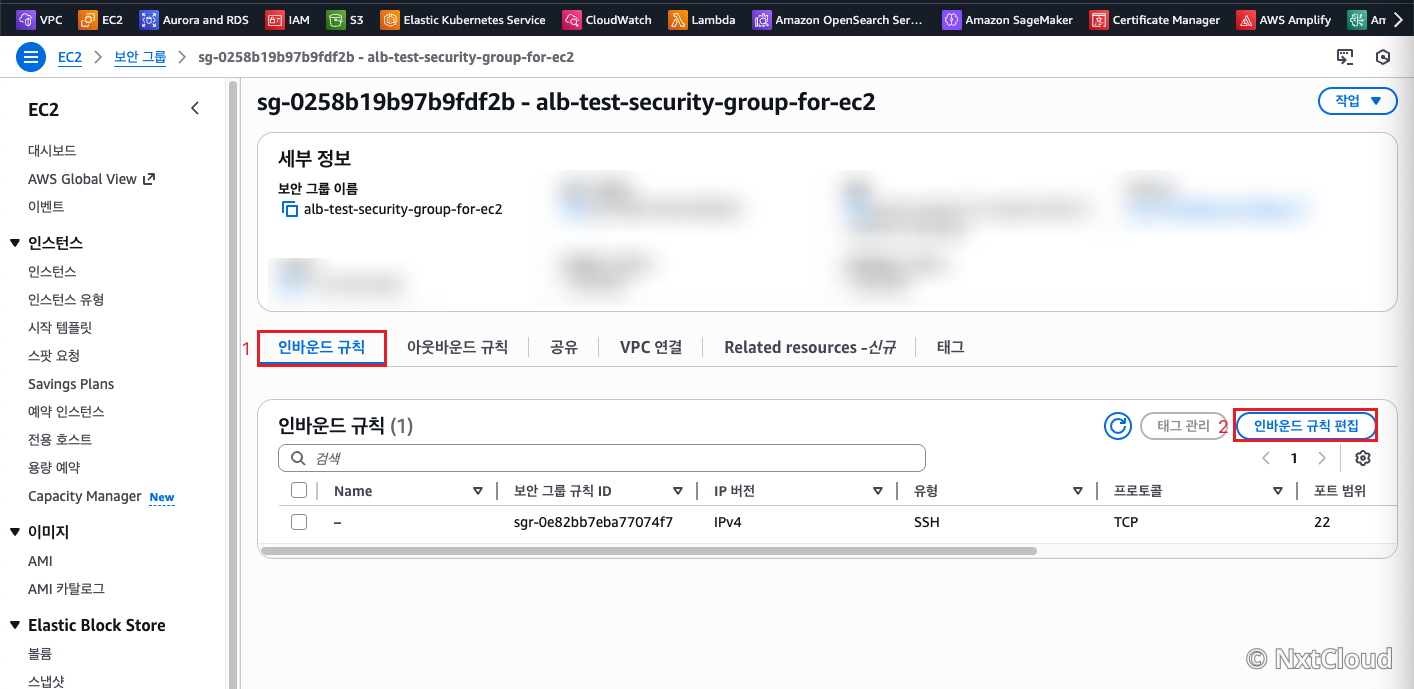1414x689 pixels.
Task: Open Elastic Kubernetes Service shortcut
Action: click(464, 19)
